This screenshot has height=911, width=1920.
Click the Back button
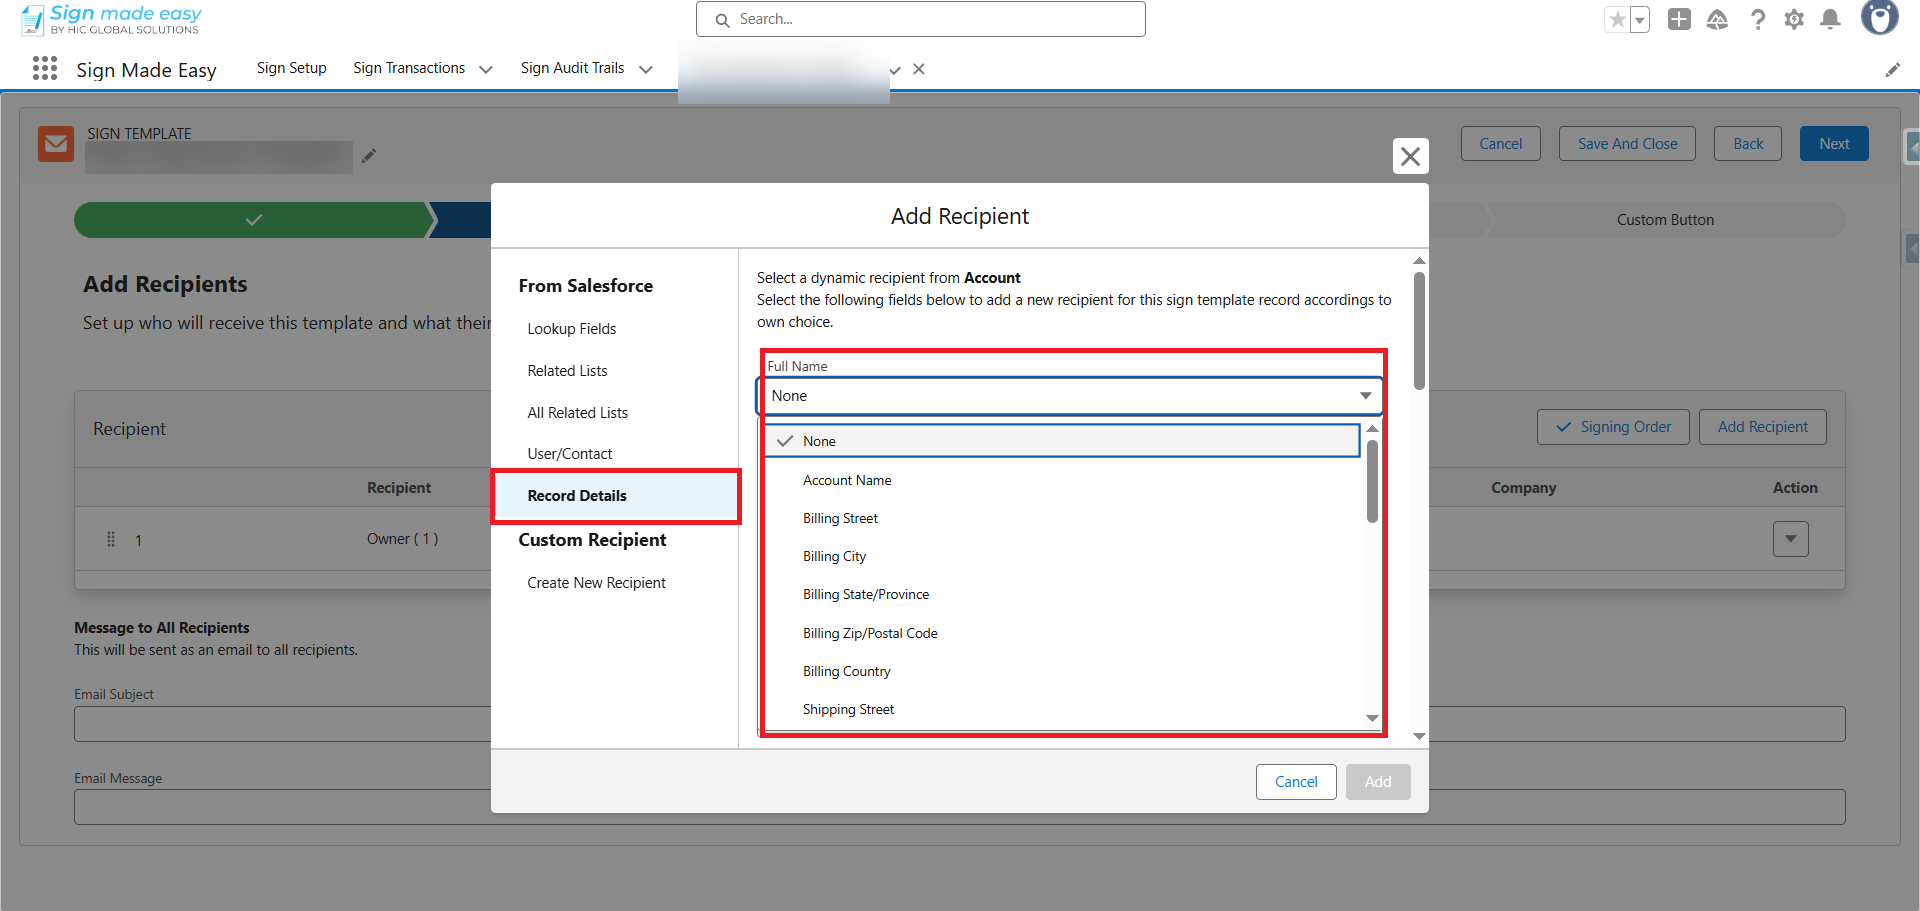(1748, 144)
